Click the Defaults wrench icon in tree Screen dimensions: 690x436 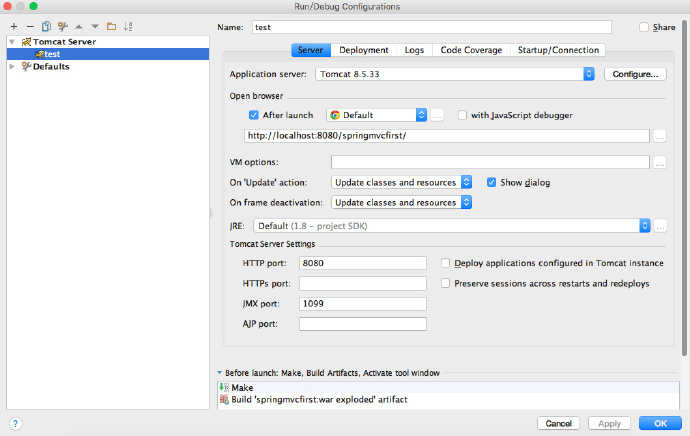coord(26,66)
